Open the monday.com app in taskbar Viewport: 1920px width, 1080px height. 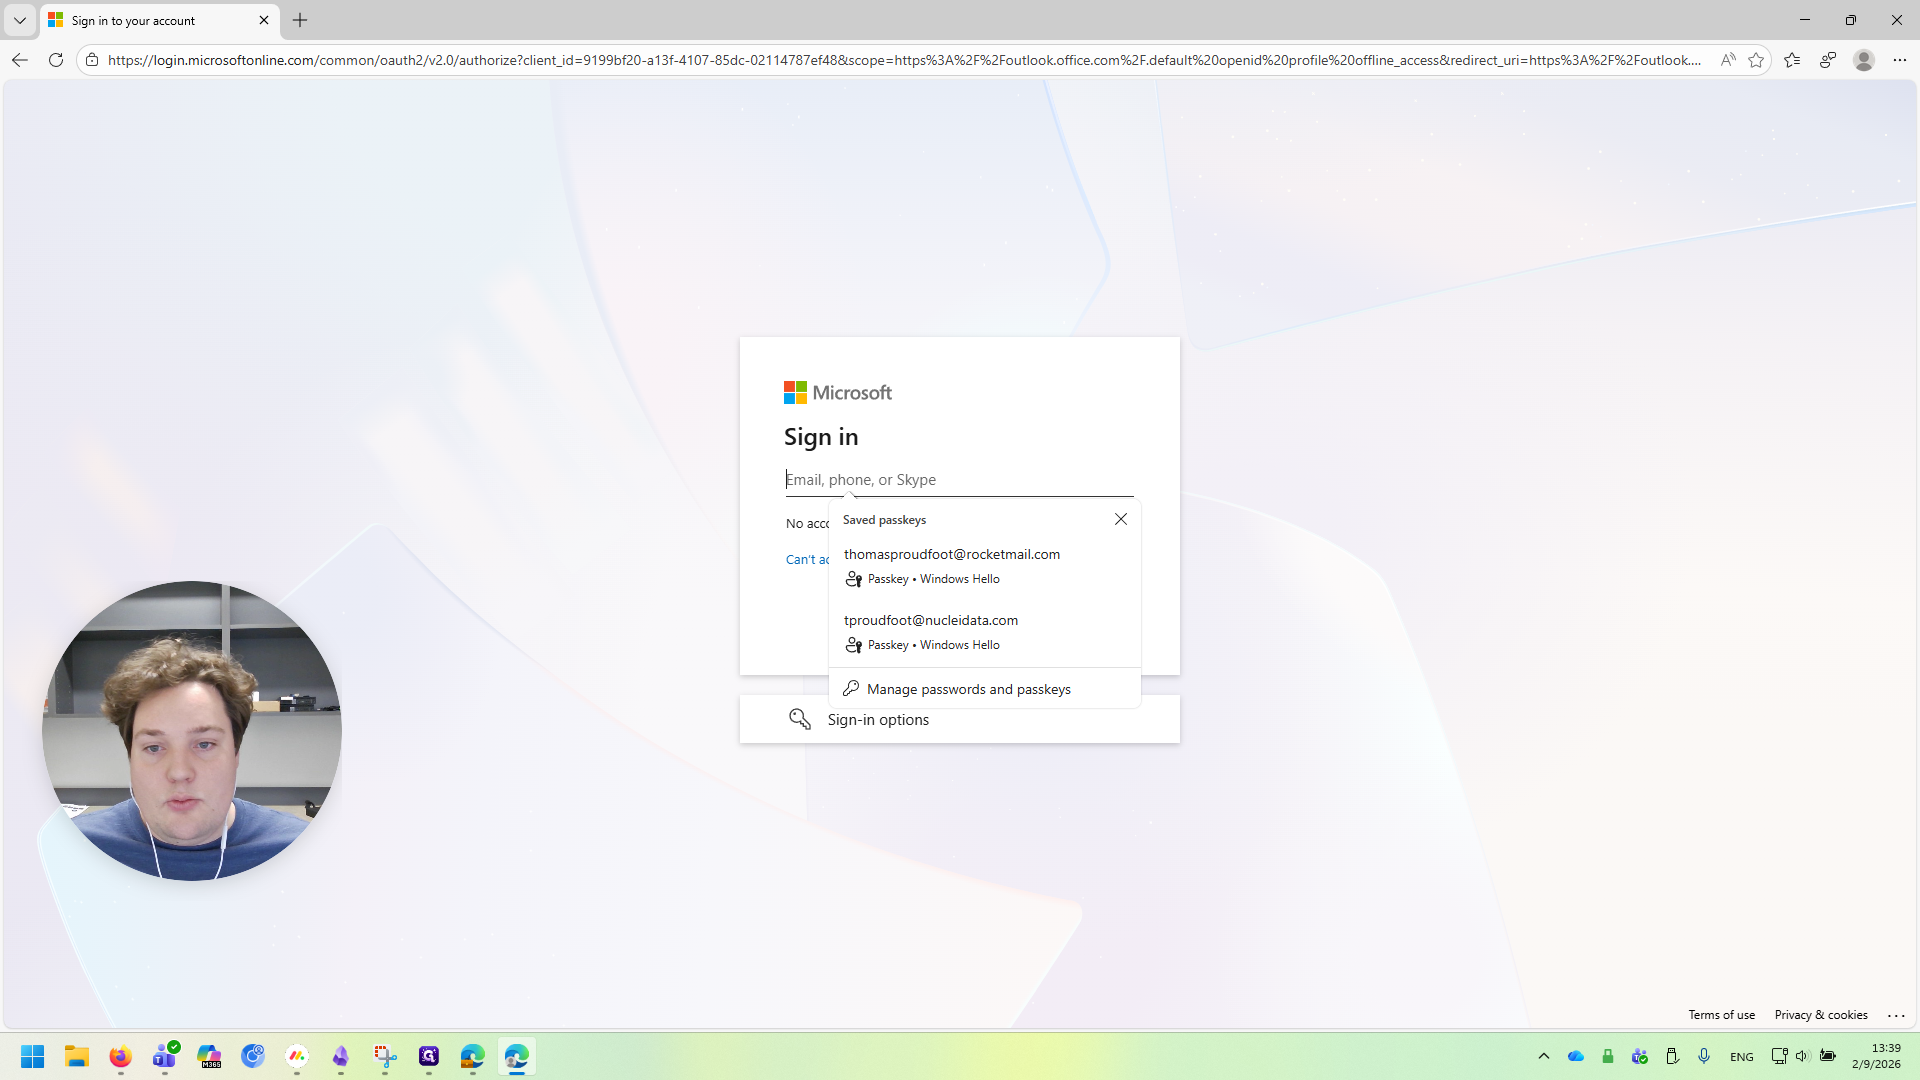[x=297, y=1056]
